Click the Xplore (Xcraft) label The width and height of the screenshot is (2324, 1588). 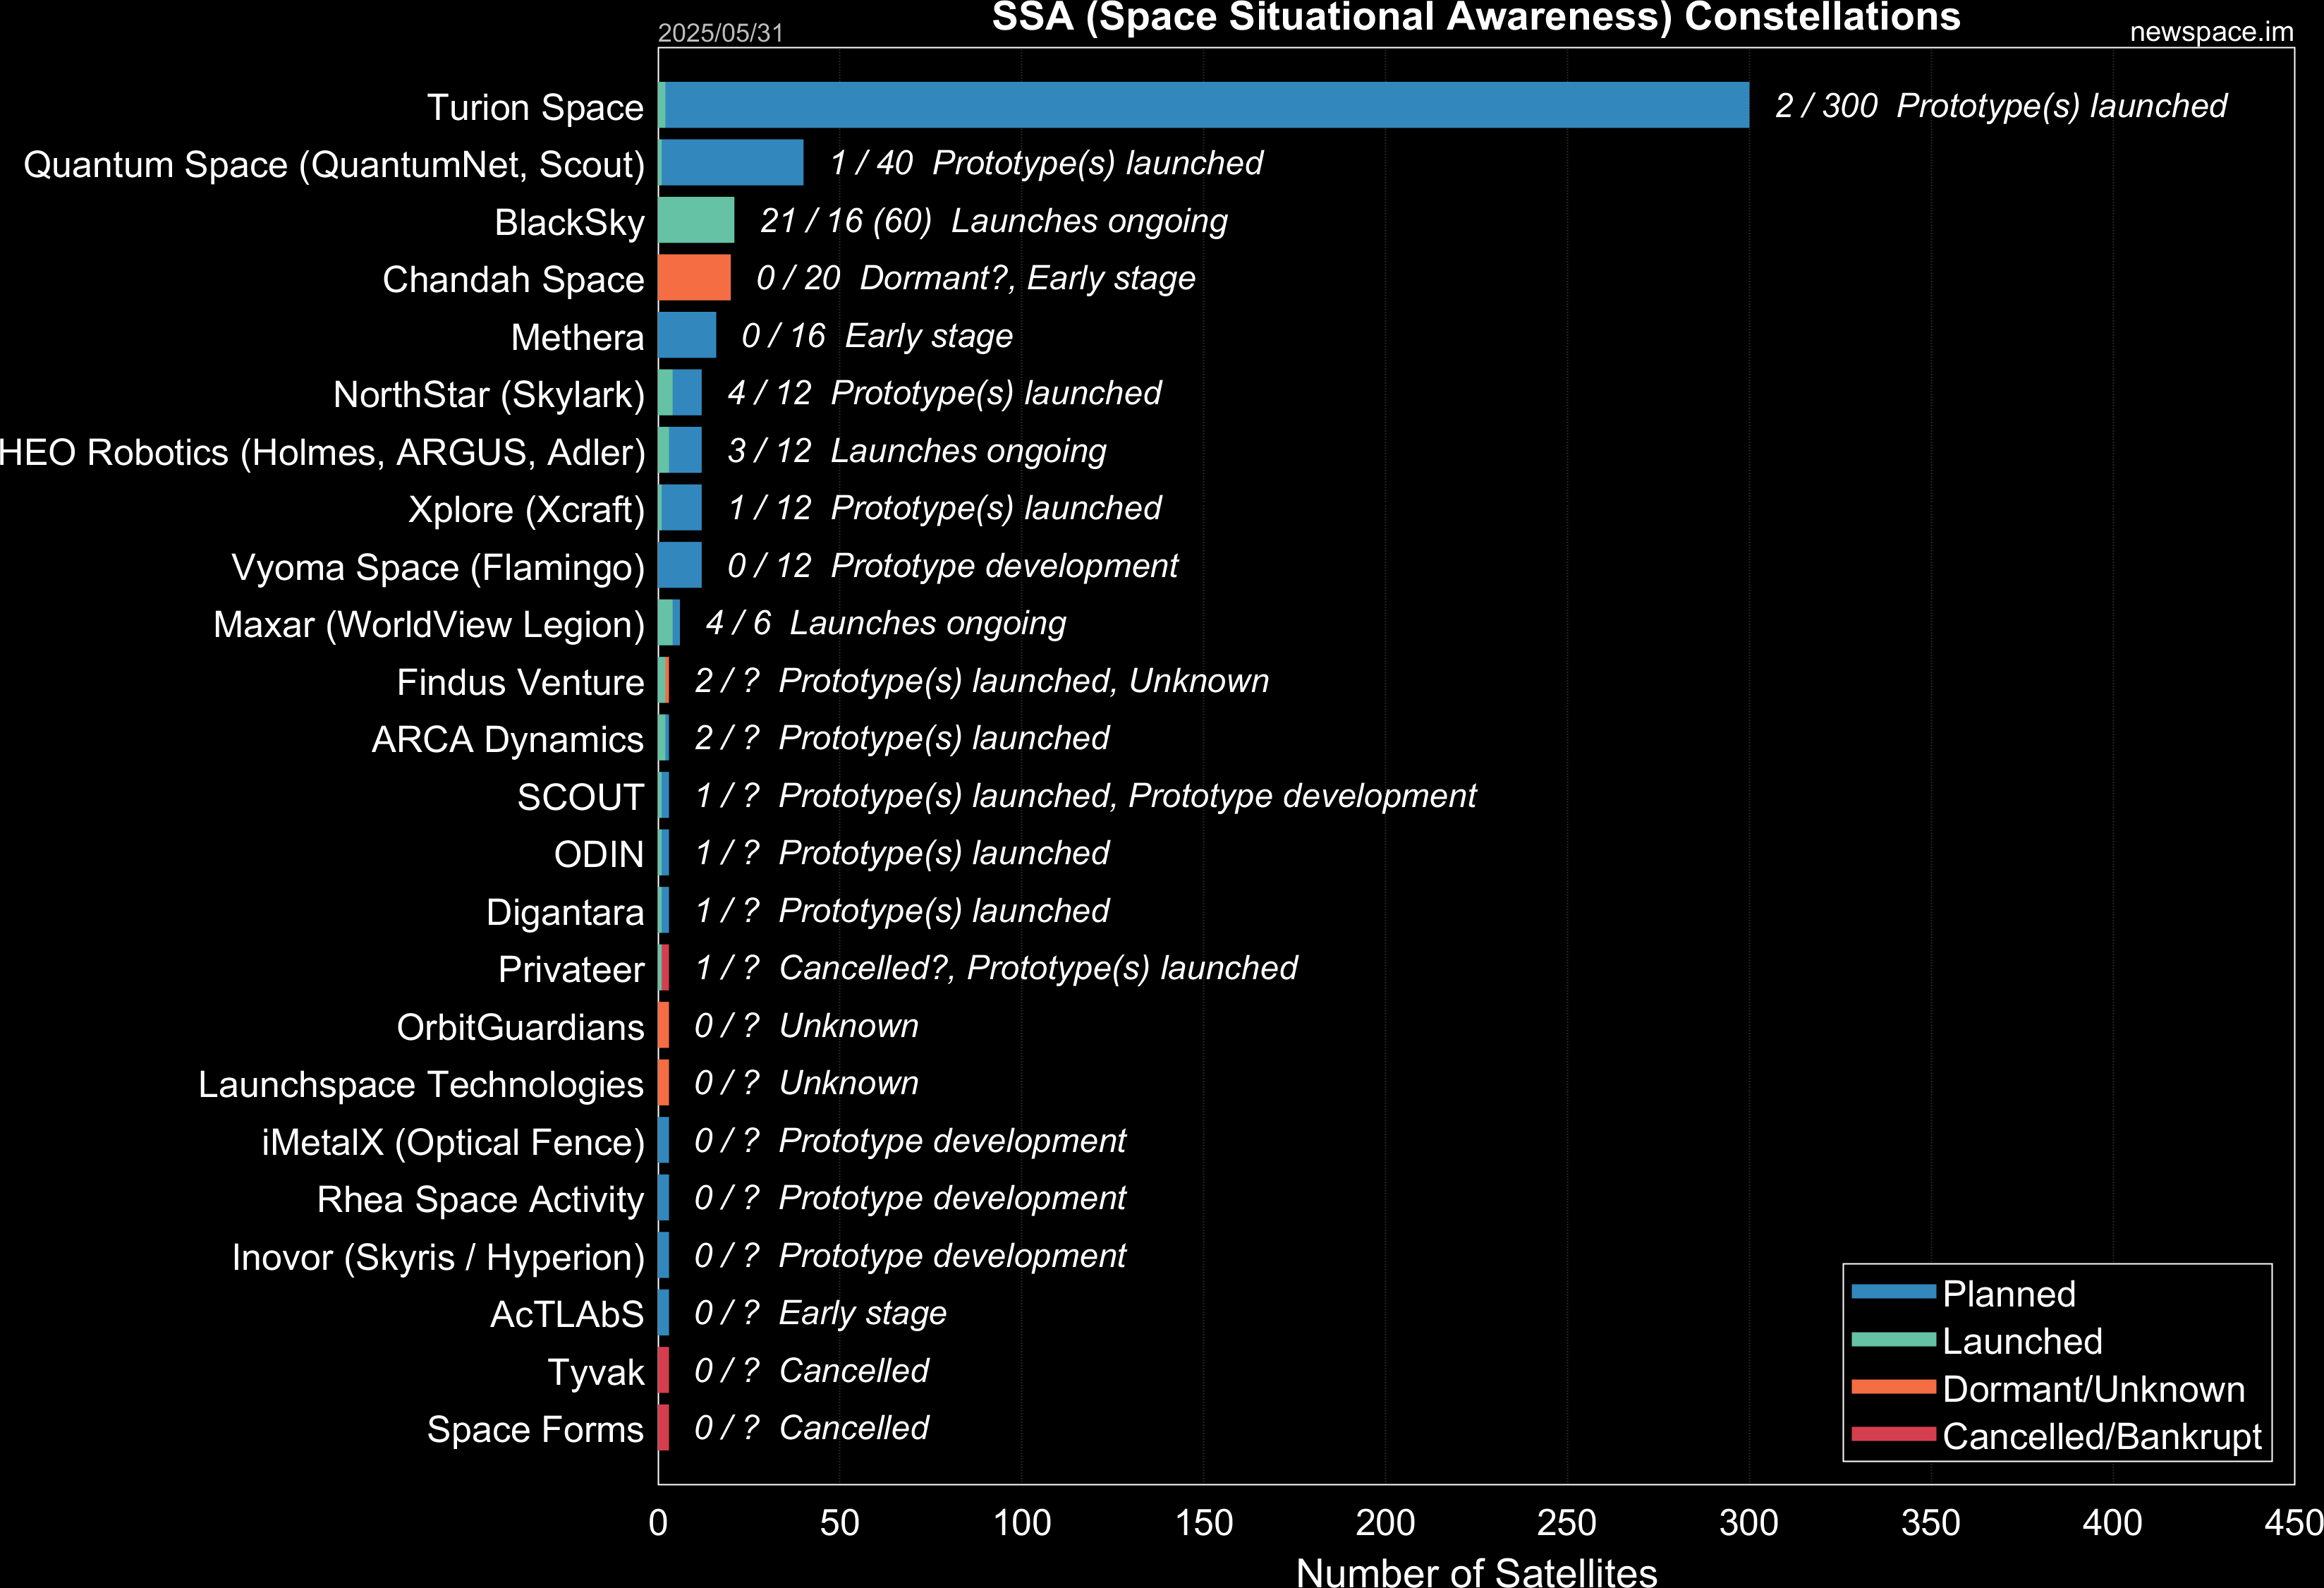point(526,510)
